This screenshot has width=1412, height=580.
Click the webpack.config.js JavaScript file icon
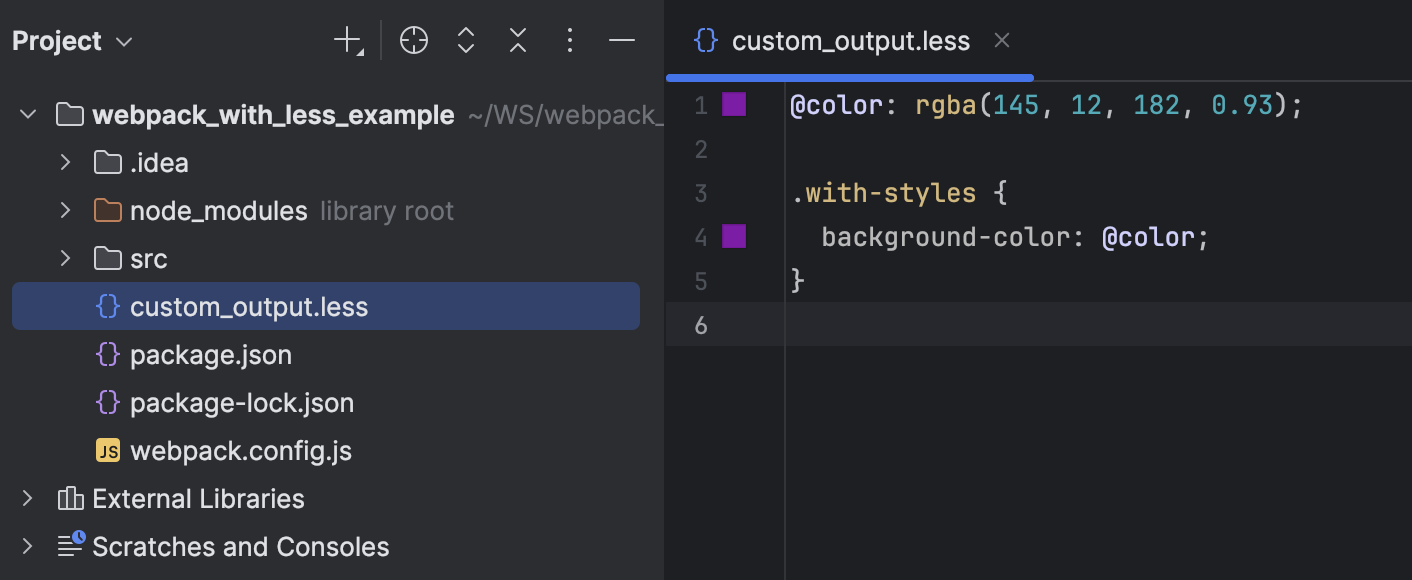[x=108, y=450]
